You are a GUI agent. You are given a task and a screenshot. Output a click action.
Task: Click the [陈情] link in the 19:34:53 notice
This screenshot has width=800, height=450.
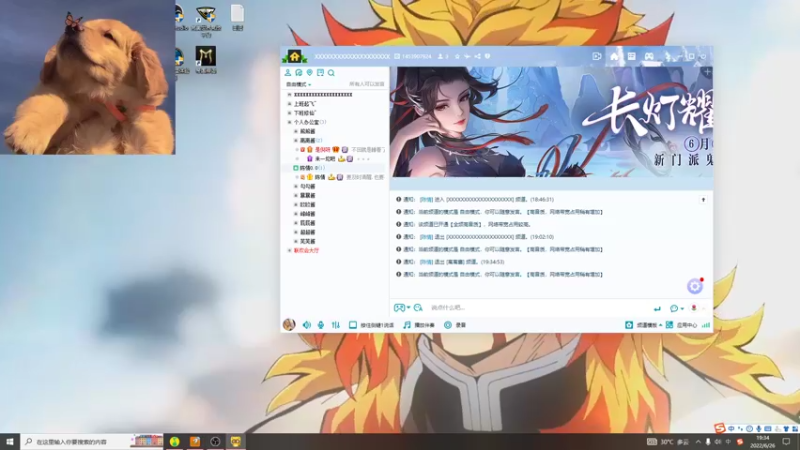426,262
